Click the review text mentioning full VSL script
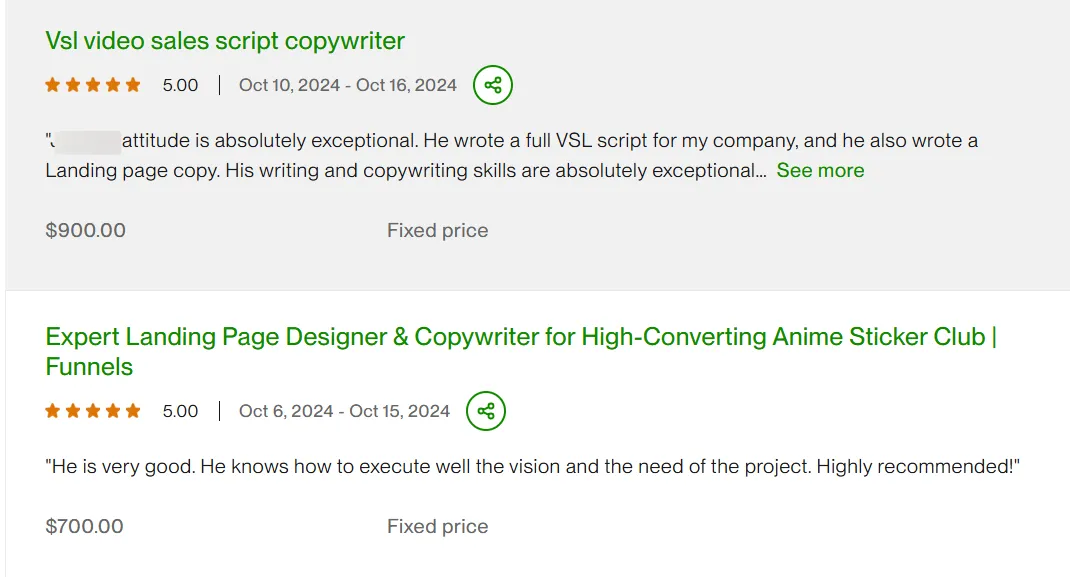1070x577 pixels. click(x=512, y=156)
